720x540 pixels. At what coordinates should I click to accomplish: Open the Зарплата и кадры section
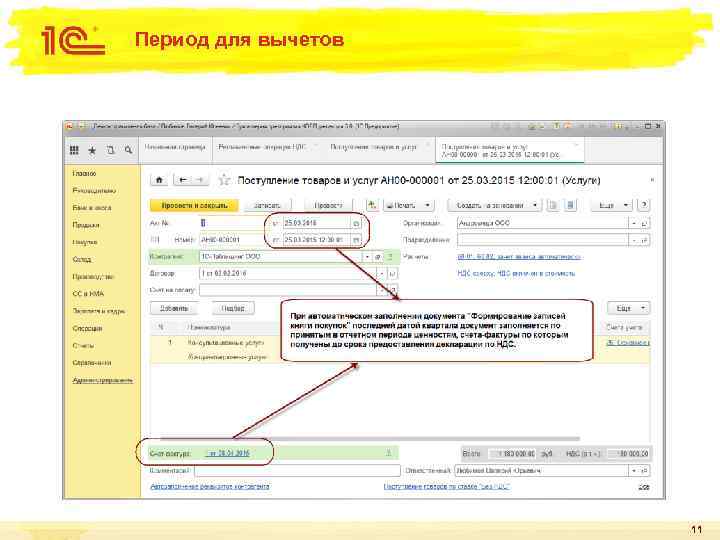(99, 311)
